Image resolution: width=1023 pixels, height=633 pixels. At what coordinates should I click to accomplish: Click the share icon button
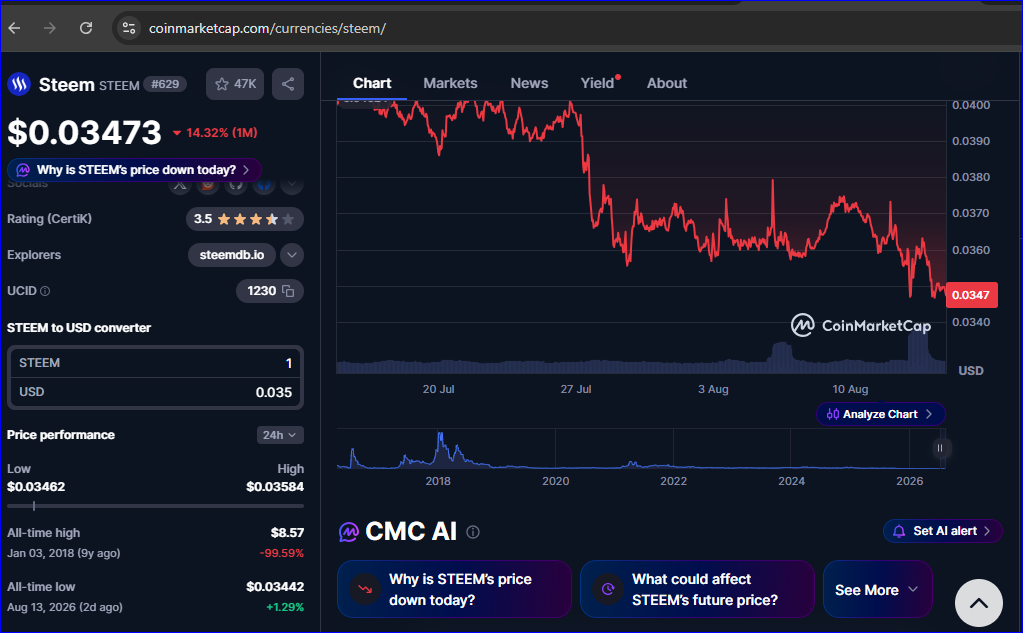tap(288, 84)
